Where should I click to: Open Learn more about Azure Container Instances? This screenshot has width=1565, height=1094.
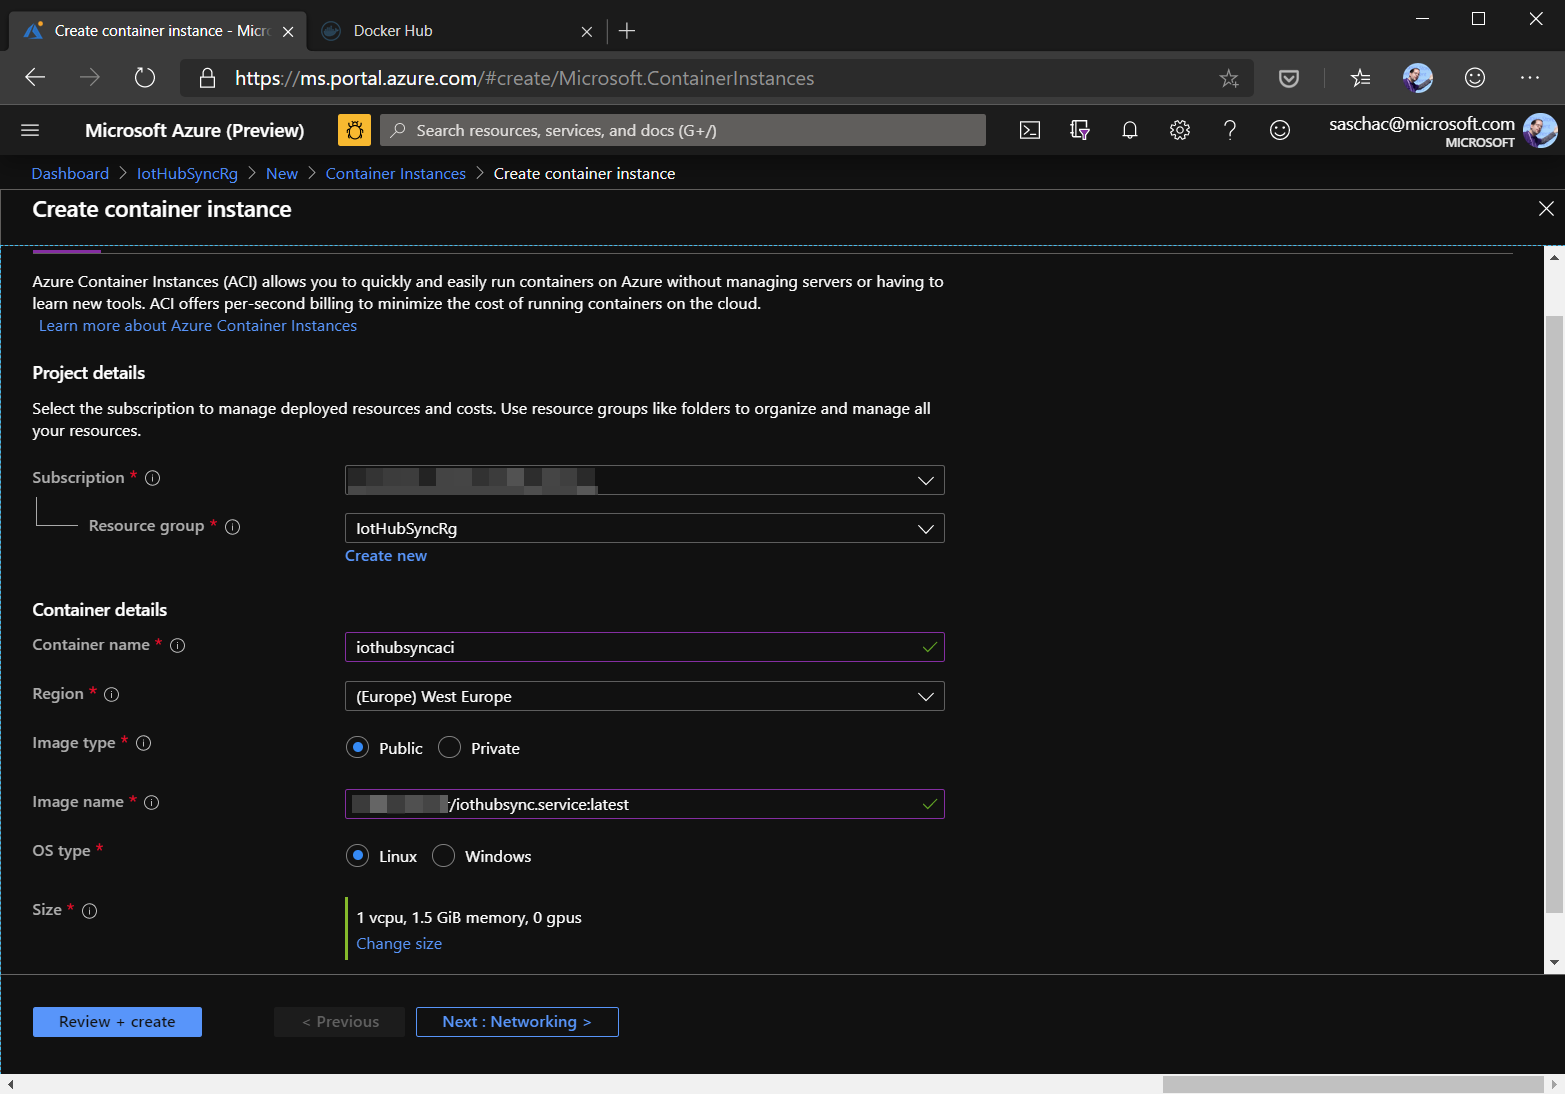(198, 326)
